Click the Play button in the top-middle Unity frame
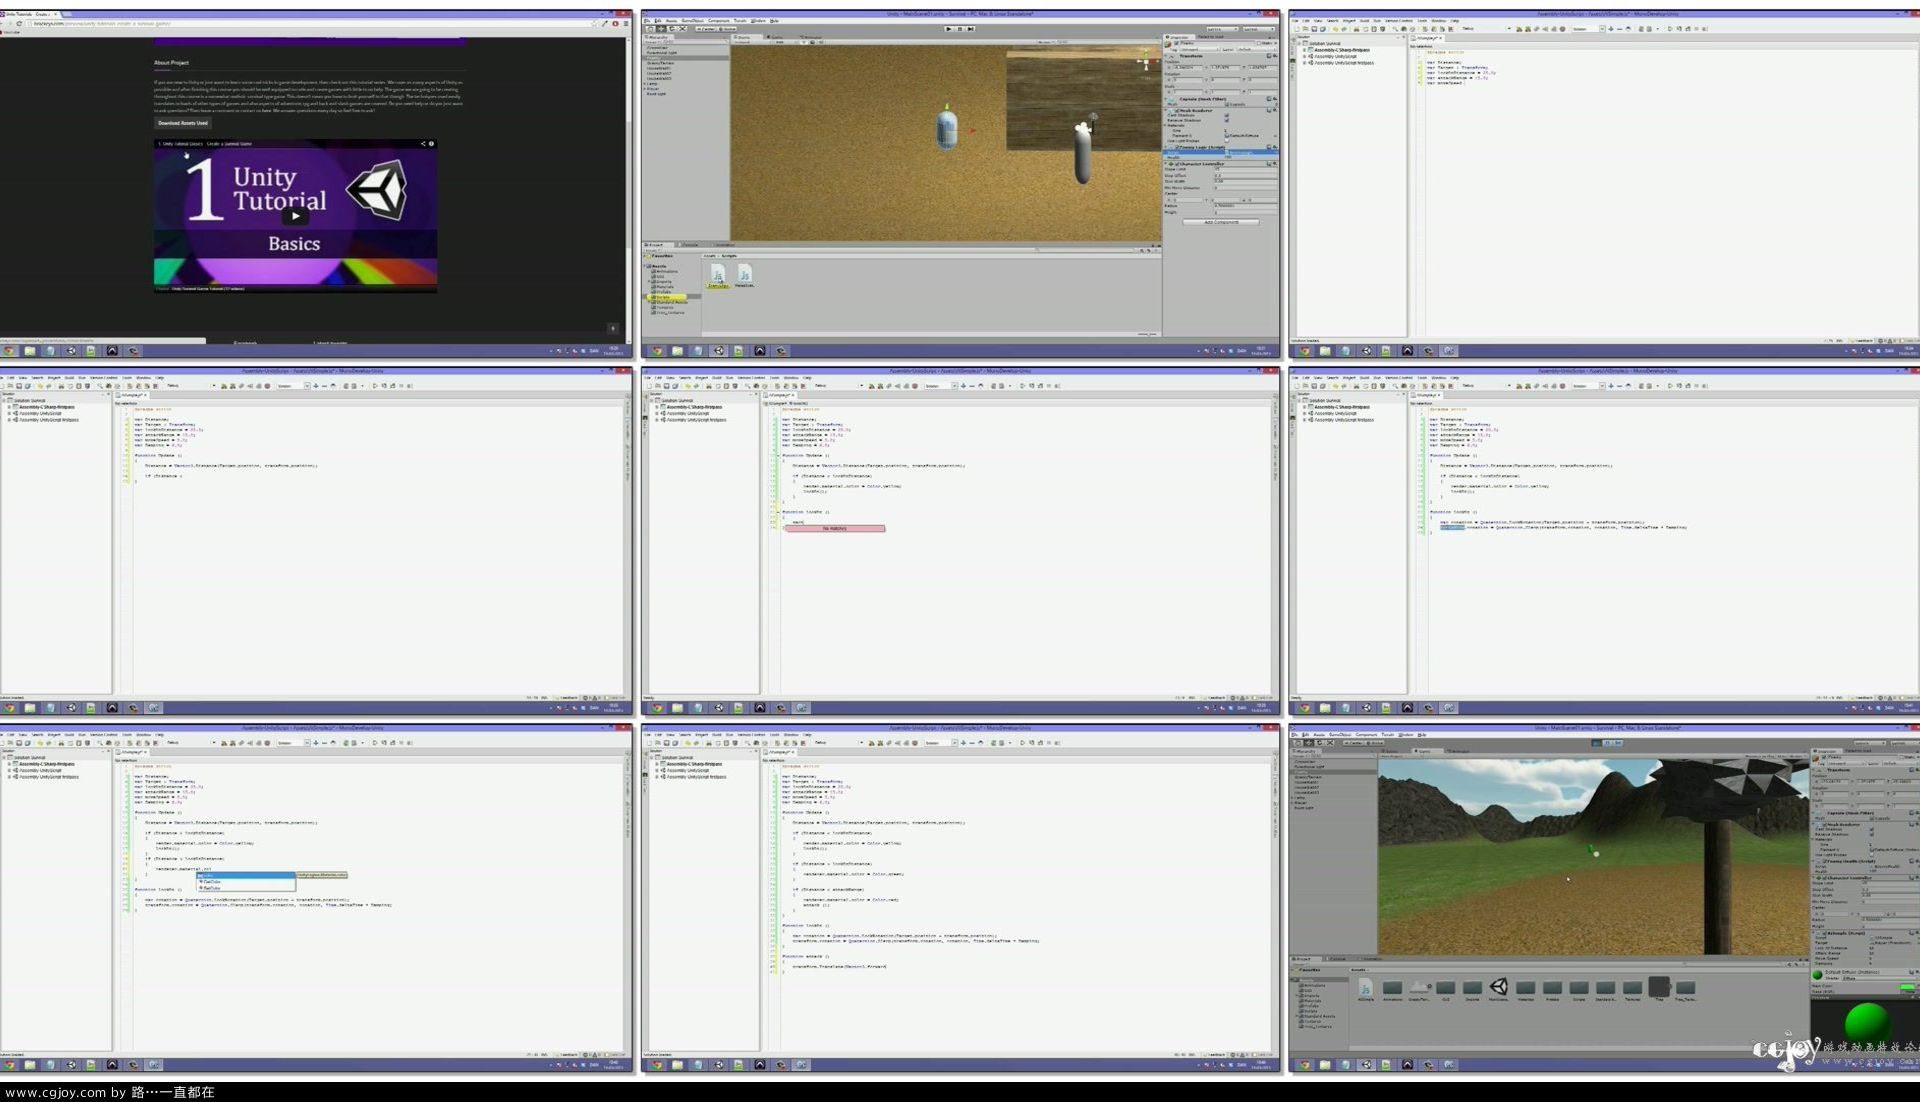The image size is (1920, 1102). [949, 29]
